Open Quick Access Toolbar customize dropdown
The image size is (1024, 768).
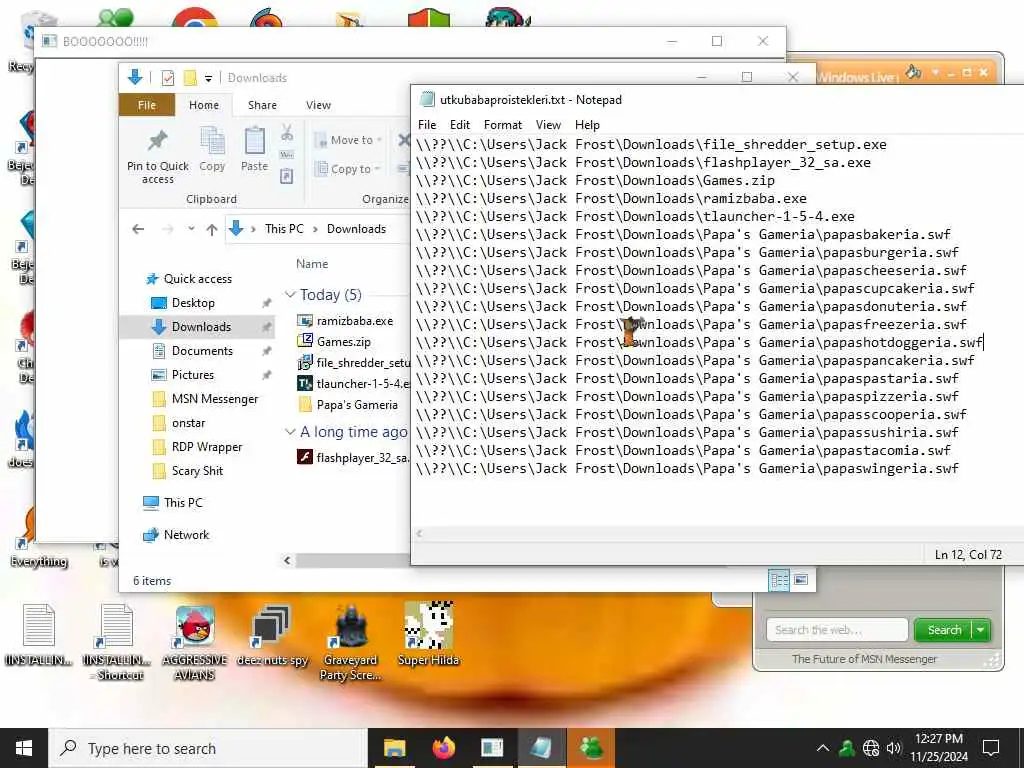tap(208, 78)
